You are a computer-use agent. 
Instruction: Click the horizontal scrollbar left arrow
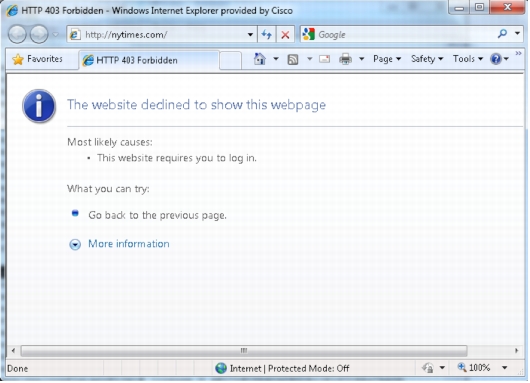[13, 351]
